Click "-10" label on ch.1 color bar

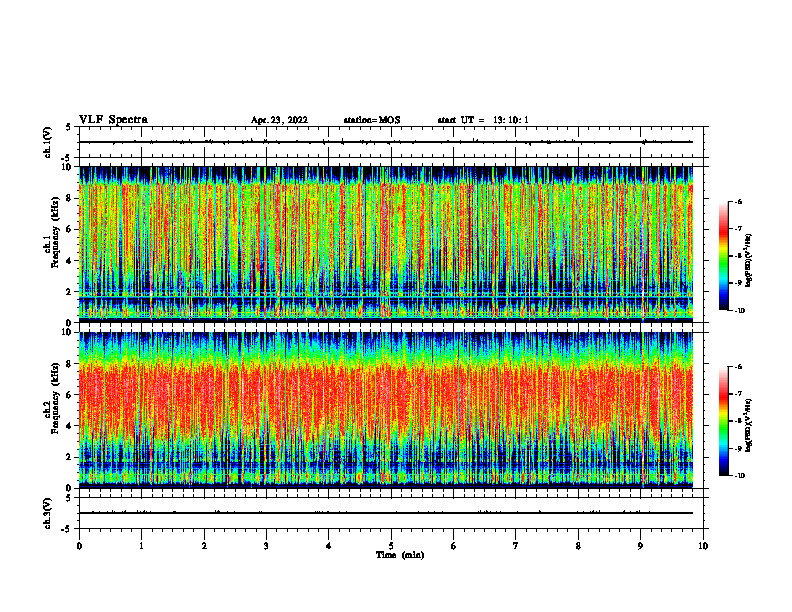click(739, 311)
